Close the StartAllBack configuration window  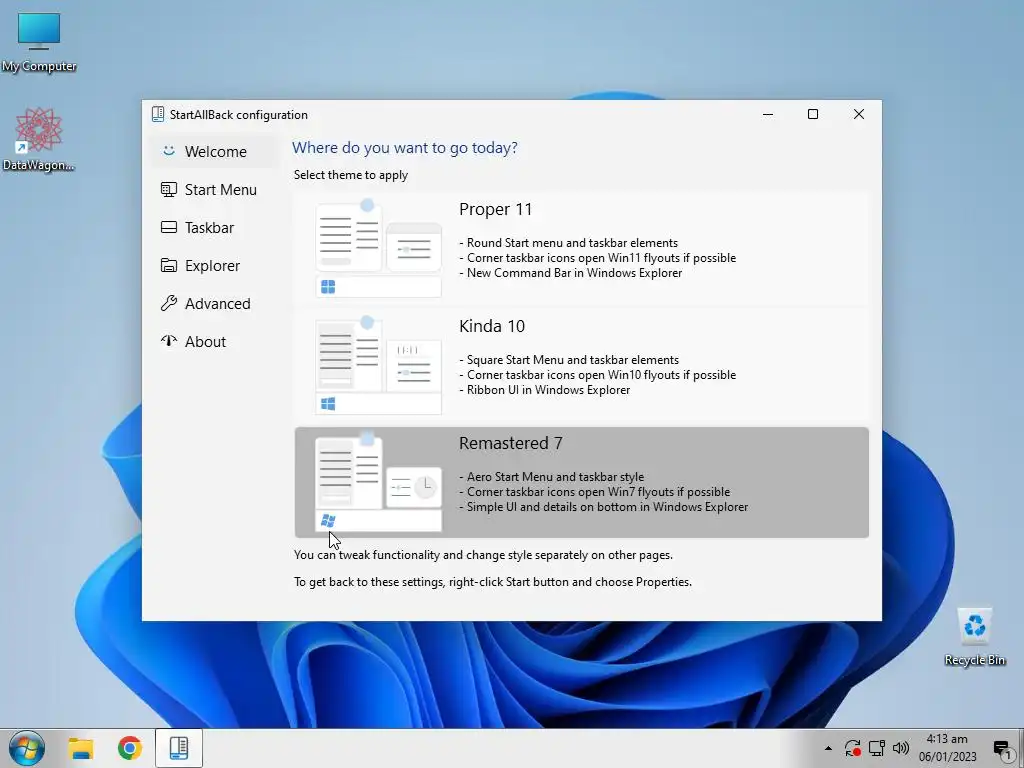click(859, 114)
